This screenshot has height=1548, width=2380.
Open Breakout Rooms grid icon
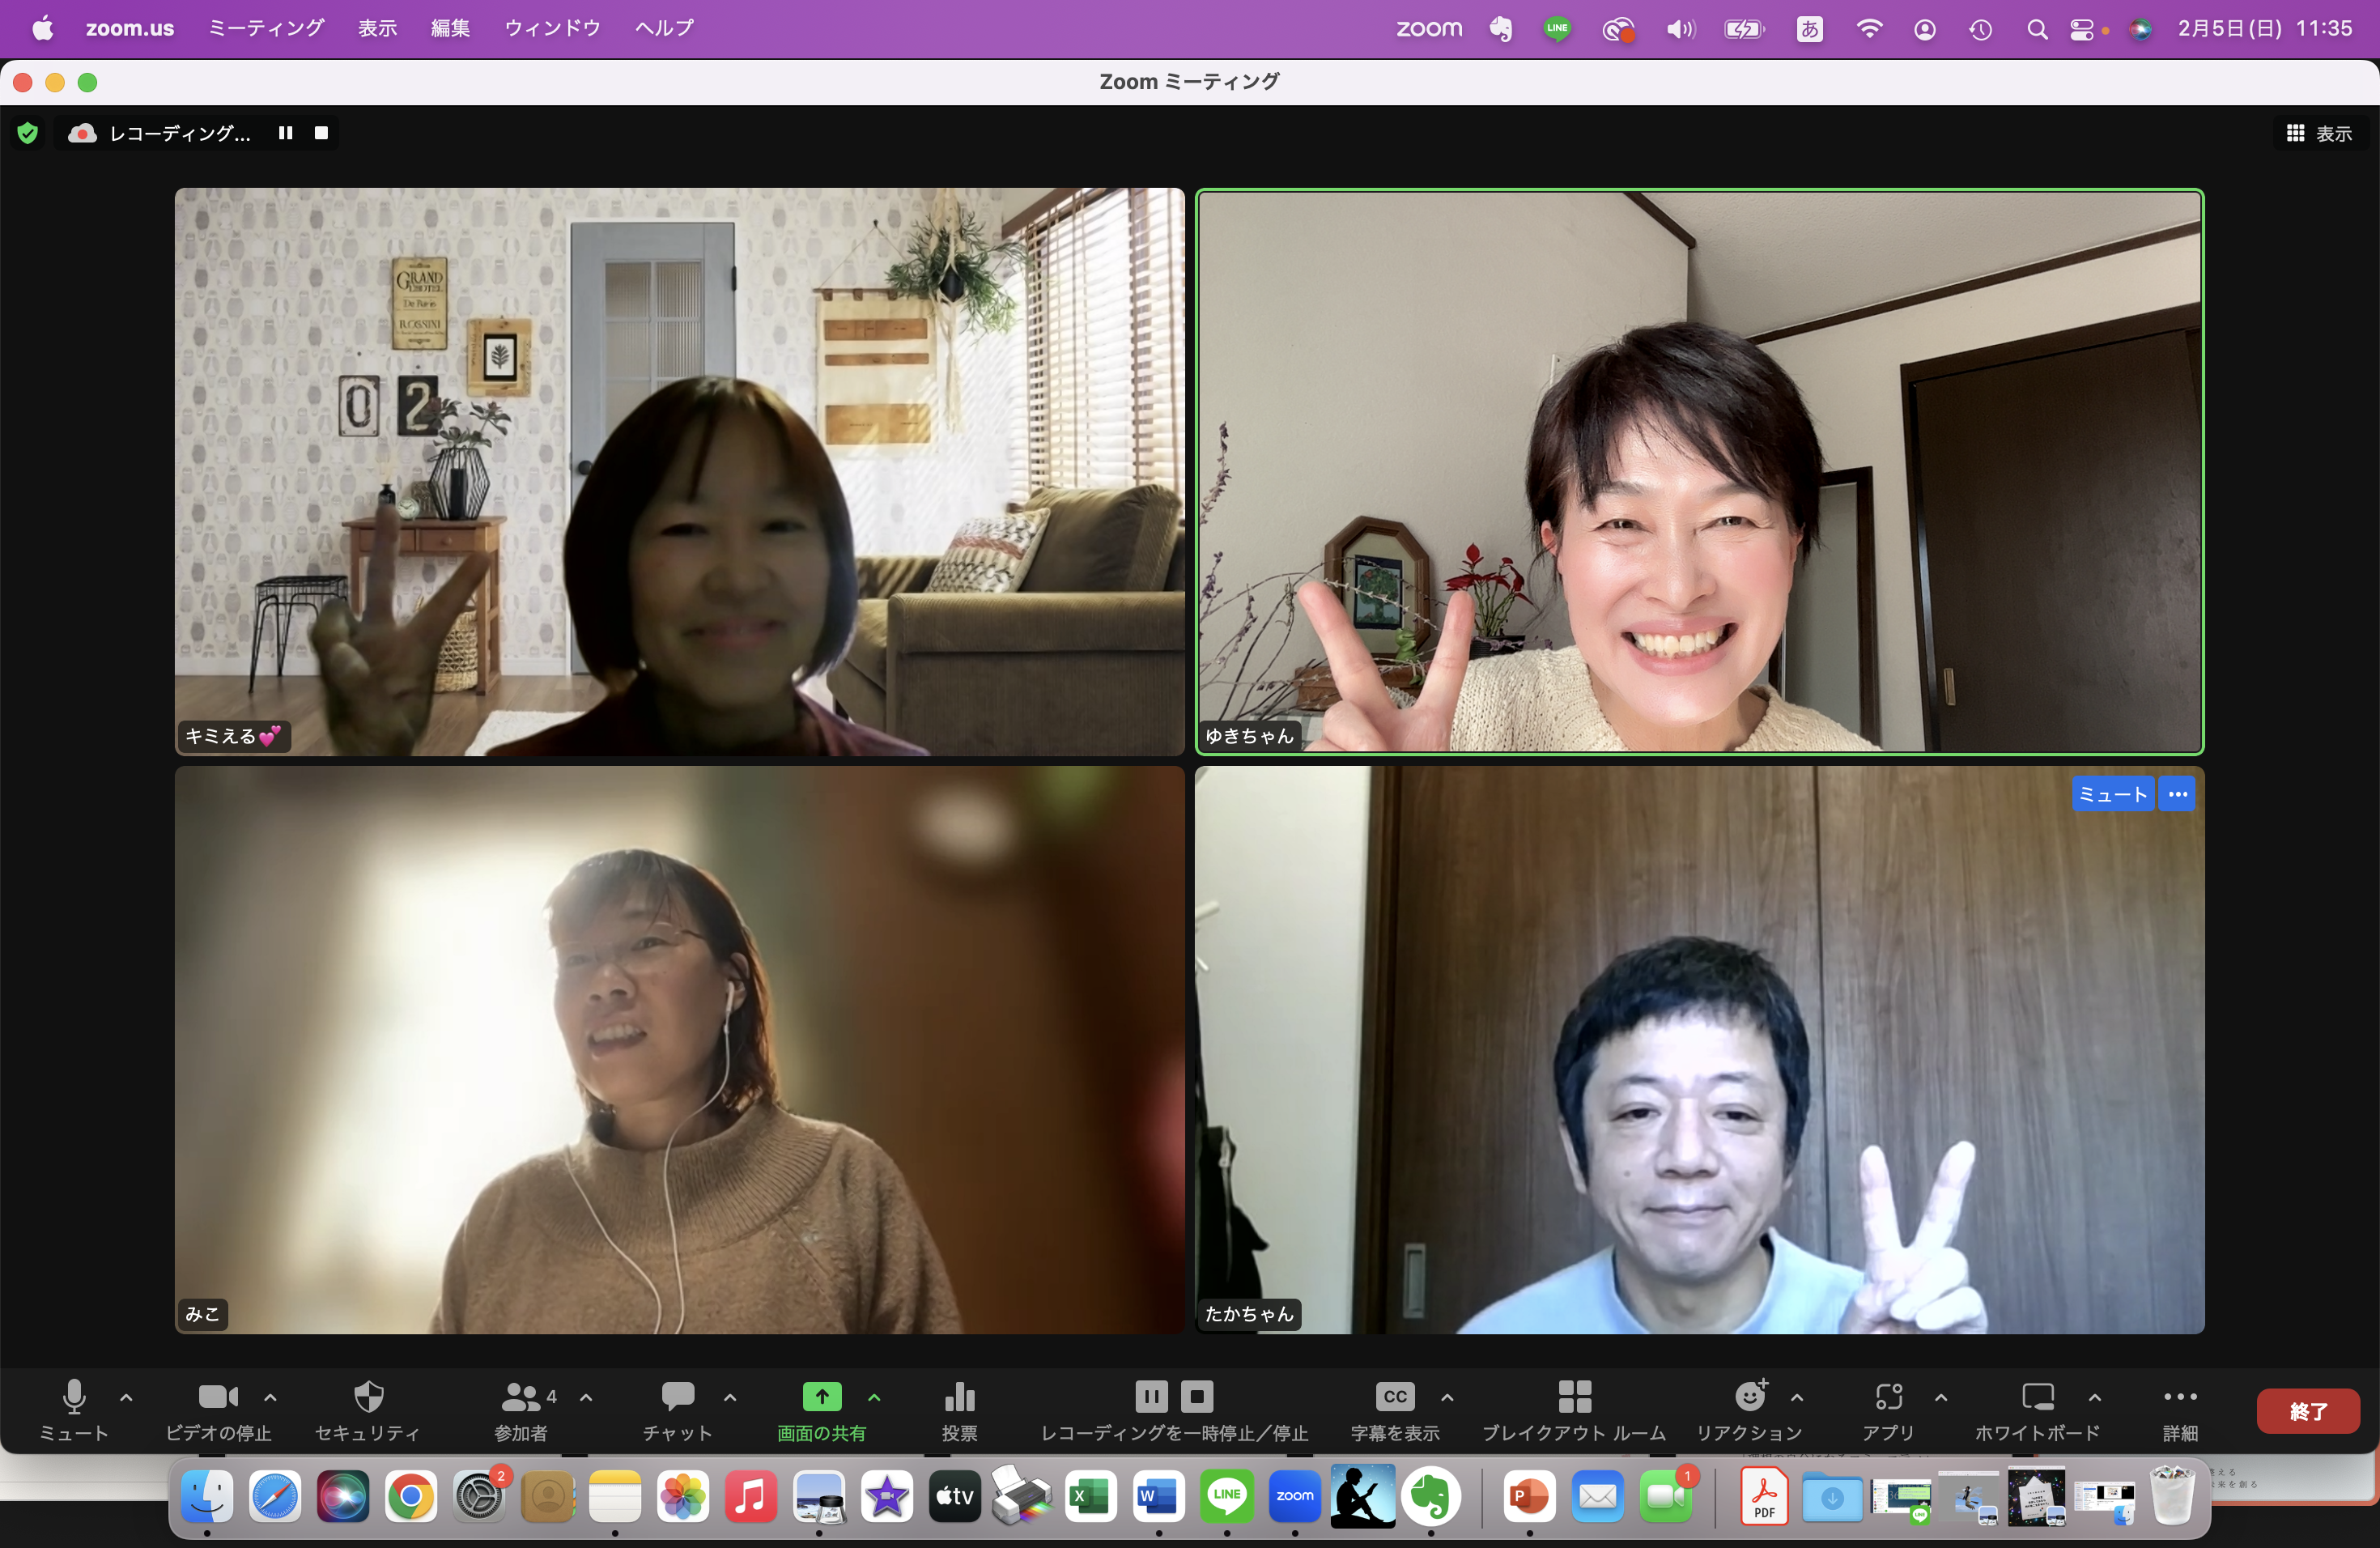pyautogui.click(x=1574, y=1396)
